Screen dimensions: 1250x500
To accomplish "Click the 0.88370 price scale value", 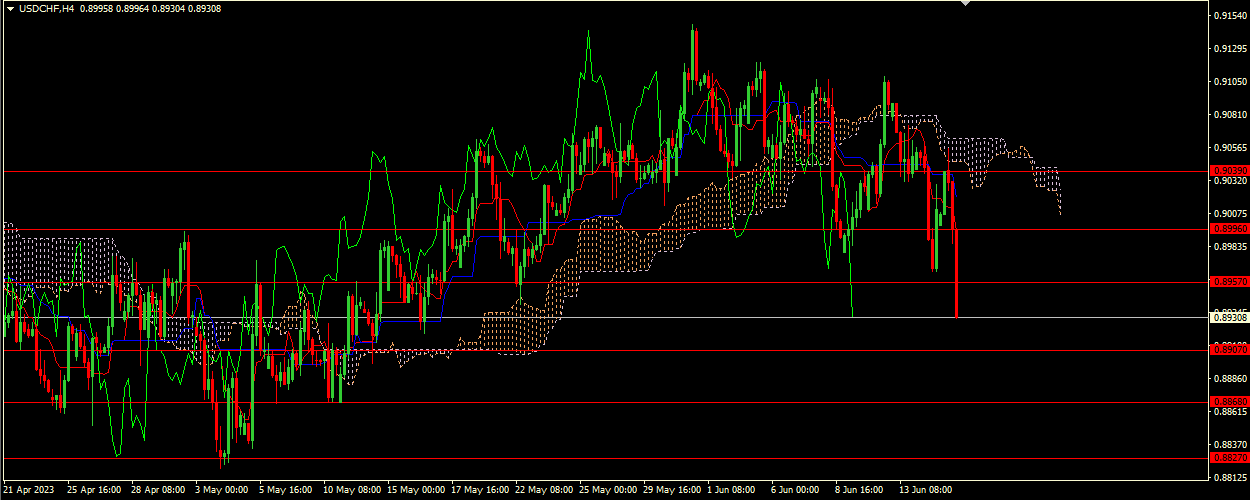I will [1229, 444].
